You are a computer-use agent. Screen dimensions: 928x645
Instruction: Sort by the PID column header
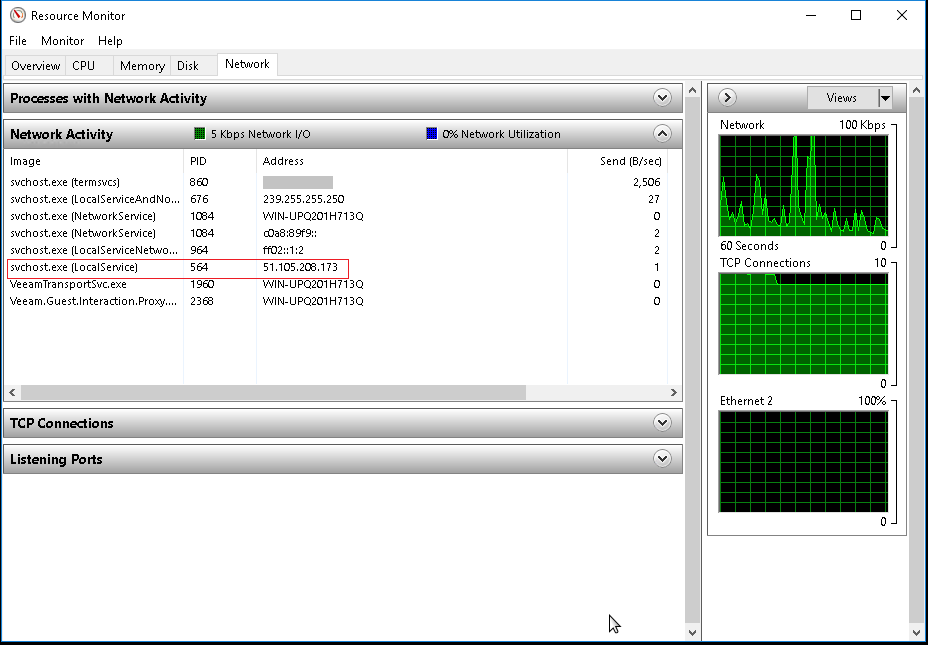point(220,161)
